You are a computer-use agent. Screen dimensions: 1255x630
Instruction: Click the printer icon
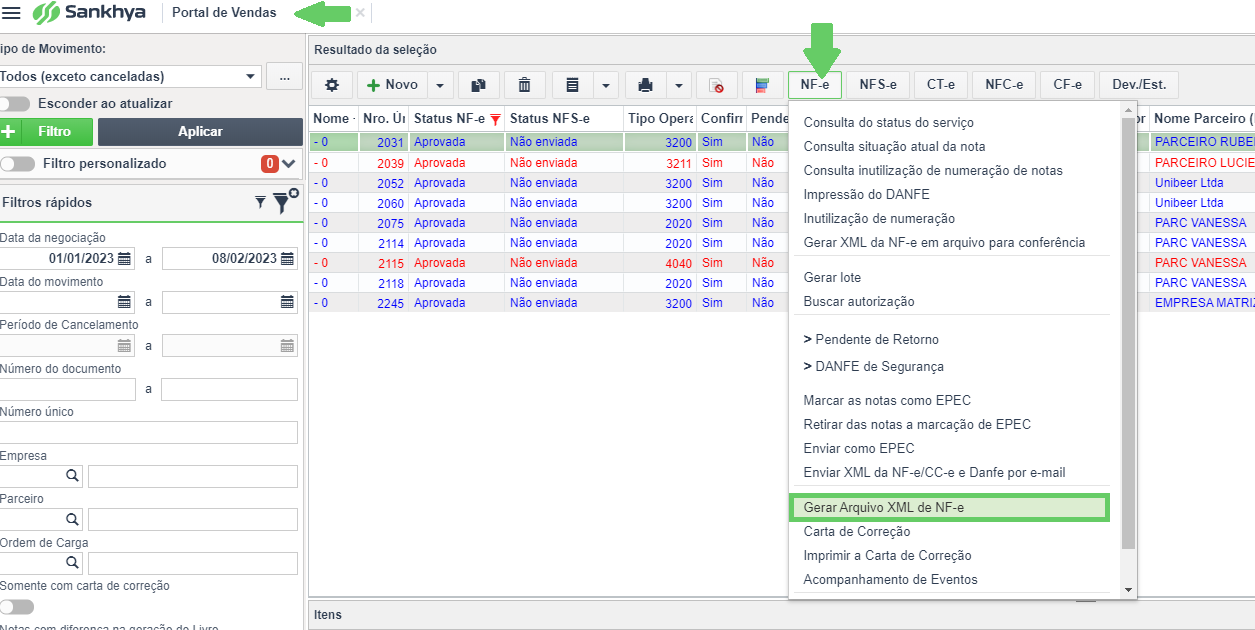coord(646,85)
